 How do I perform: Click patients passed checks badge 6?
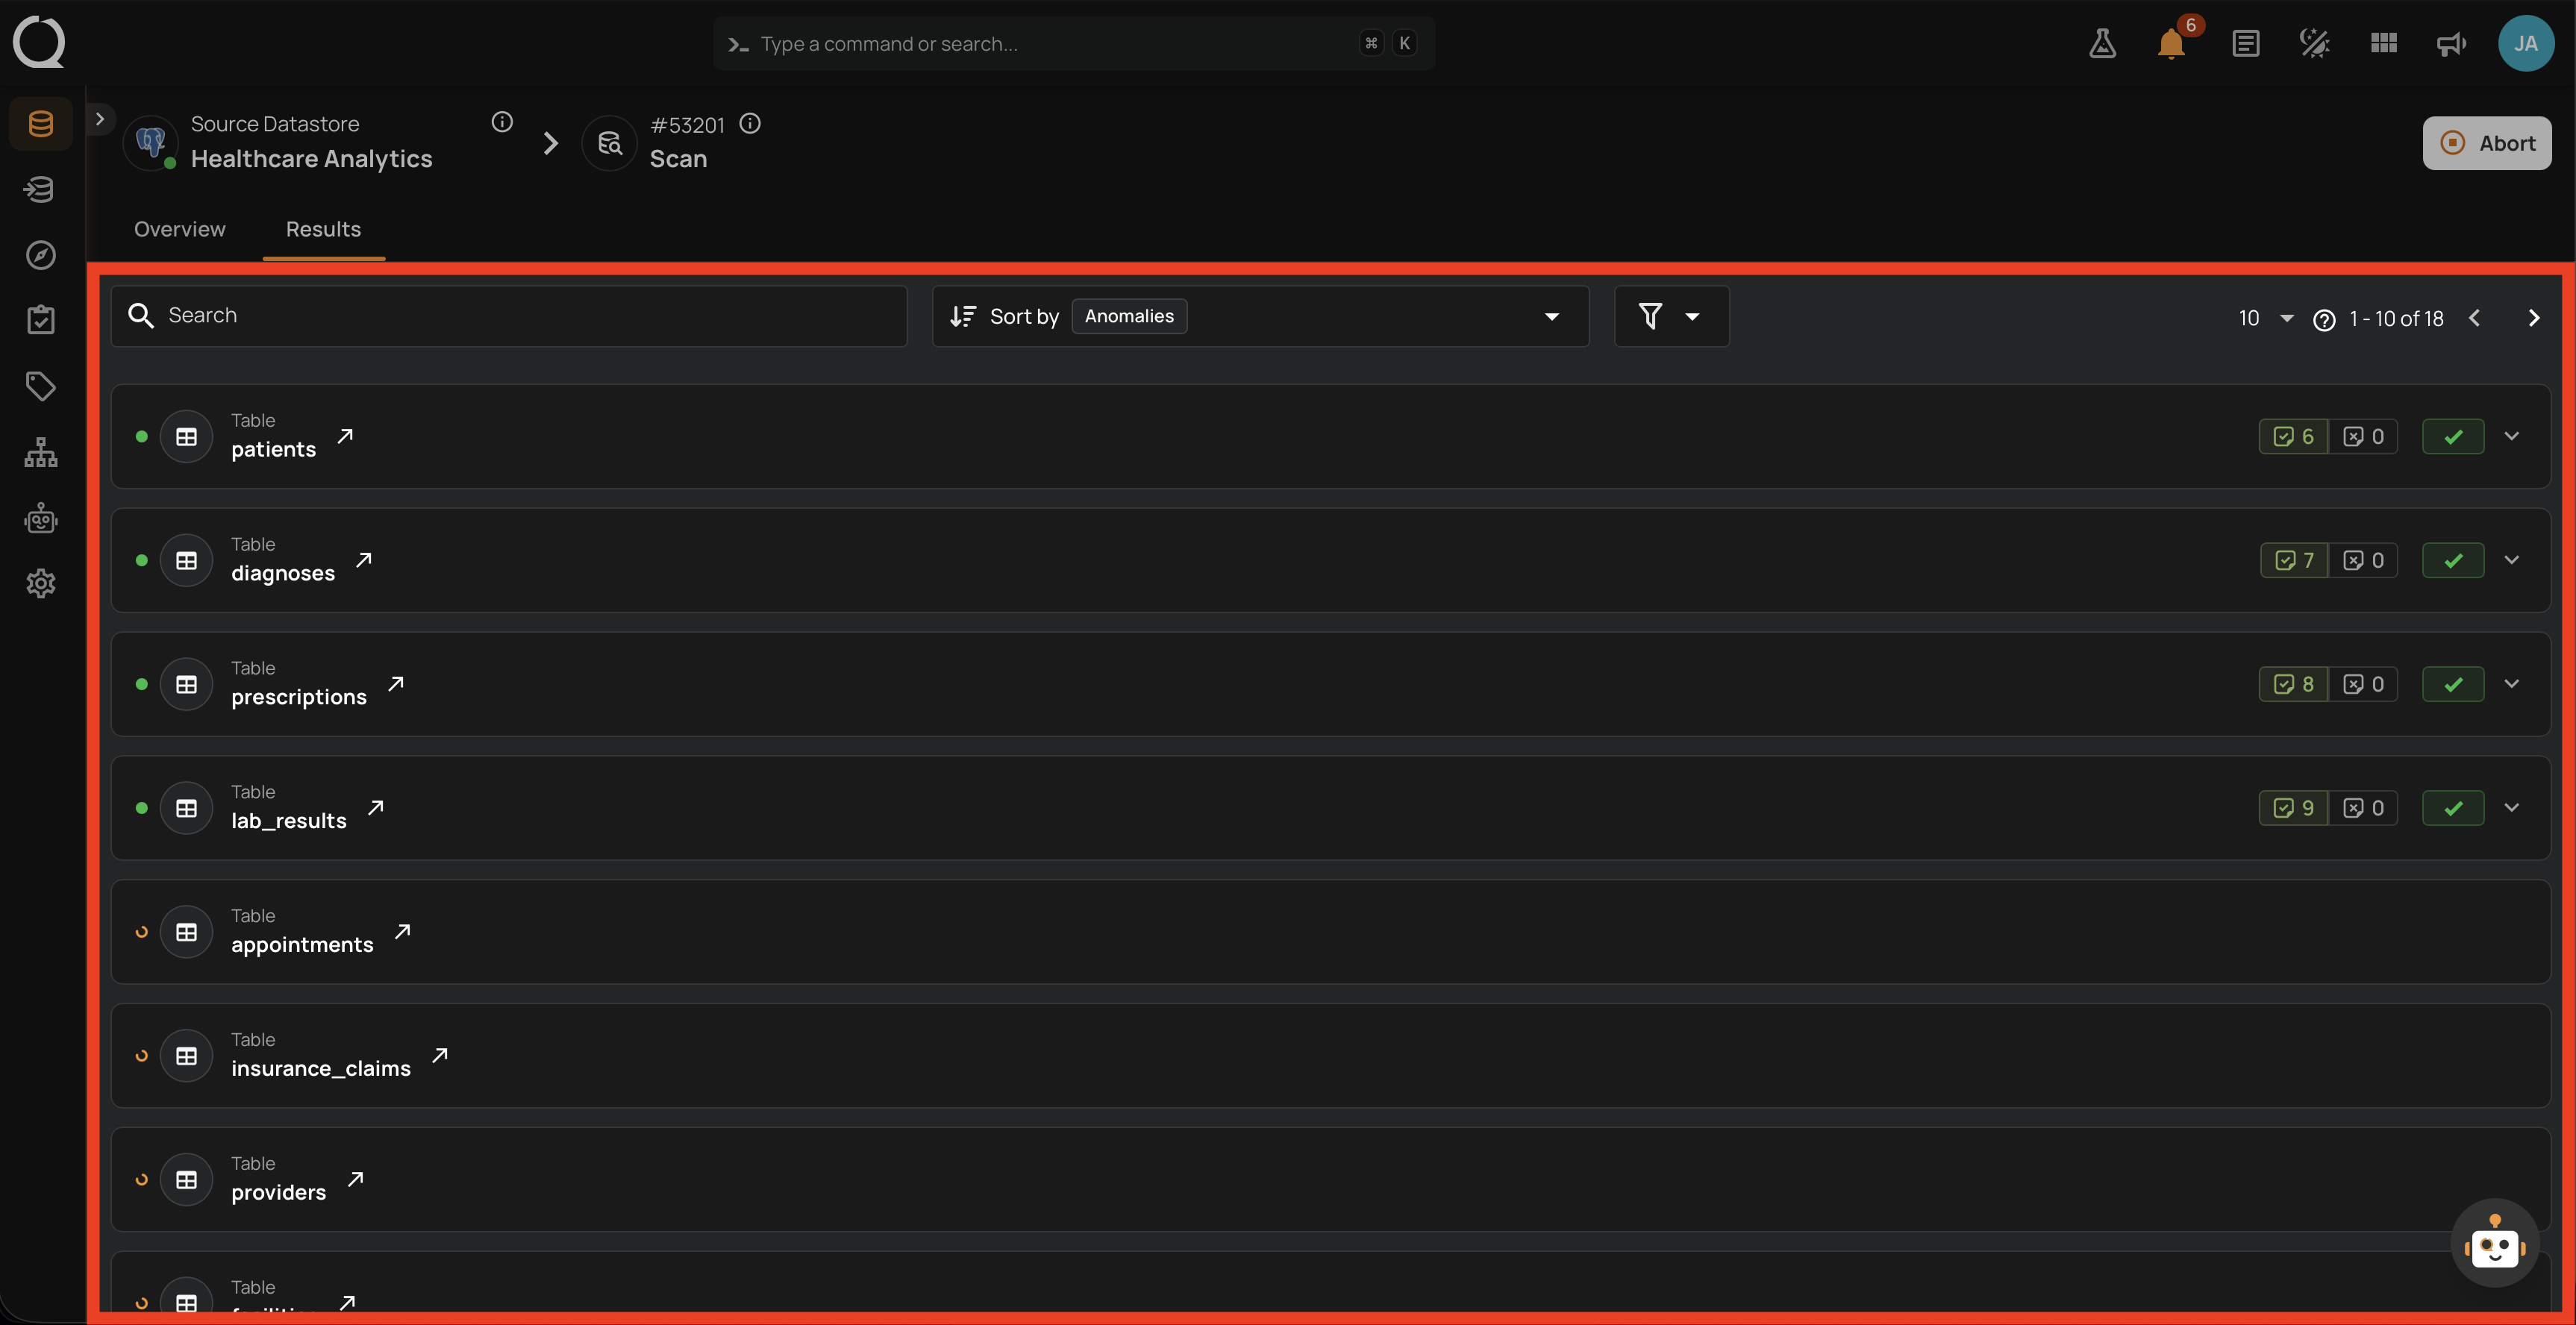click(2293, 436)
